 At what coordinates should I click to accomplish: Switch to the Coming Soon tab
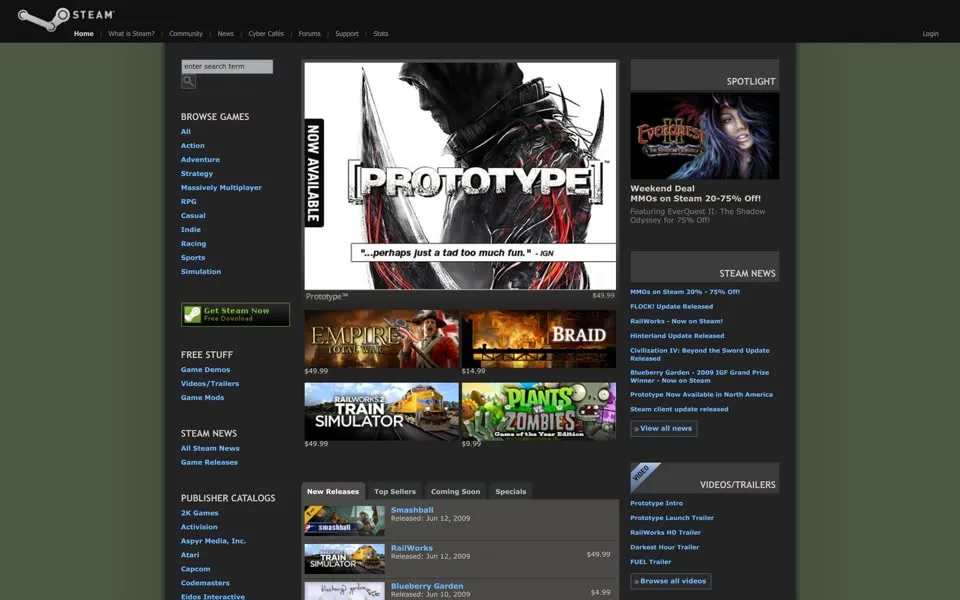(456, 492)
